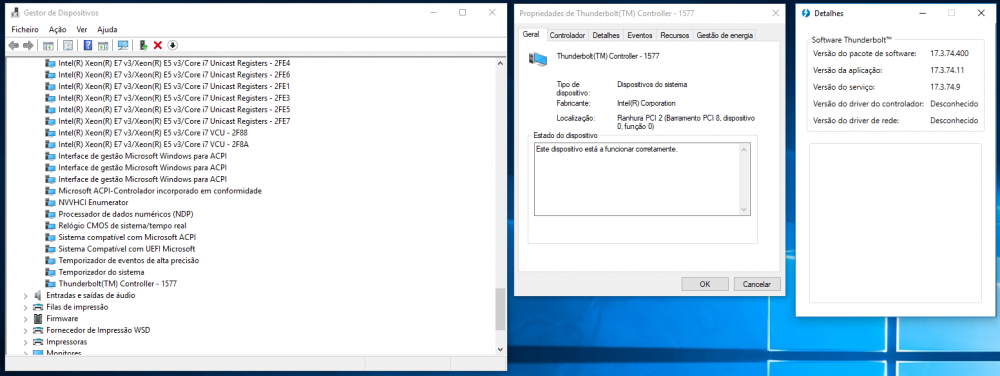Switch to the Gestão de energia tab
This screenshot has width=1000, height=376.
(x=725, y=35)
